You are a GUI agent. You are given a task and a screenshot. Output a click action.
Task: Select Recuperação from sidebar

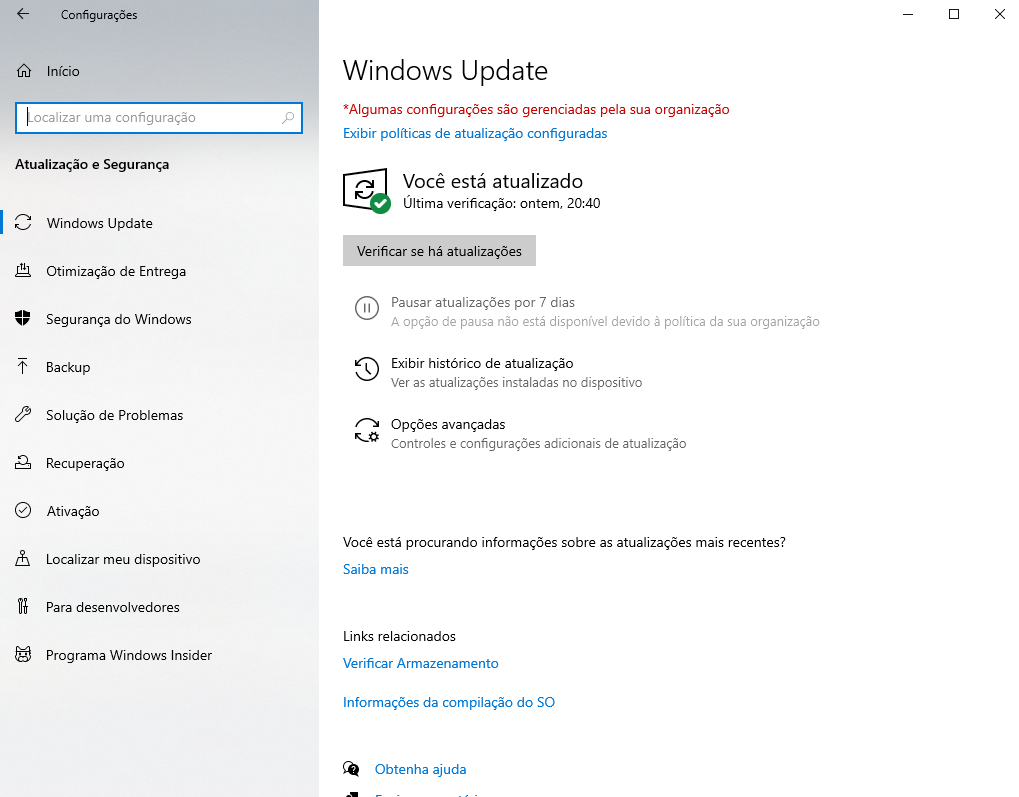point(159,464)
